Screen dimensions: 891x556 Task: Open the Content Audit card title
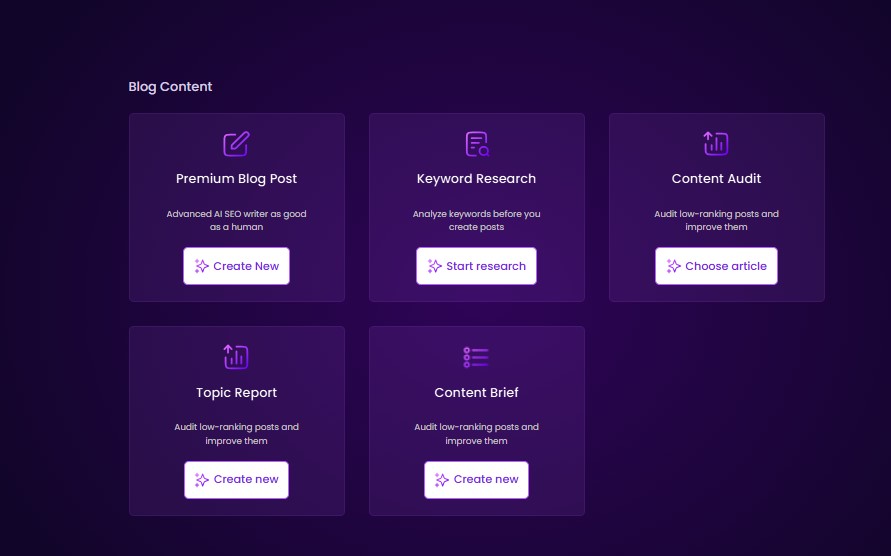(716, 179)
